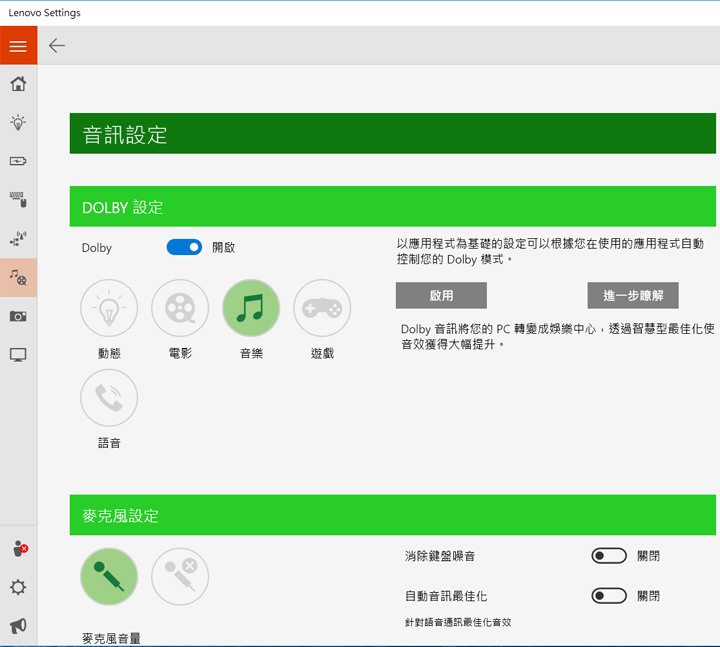Open the display settings sidebar icon
The image size is (720, 647).
18,355
